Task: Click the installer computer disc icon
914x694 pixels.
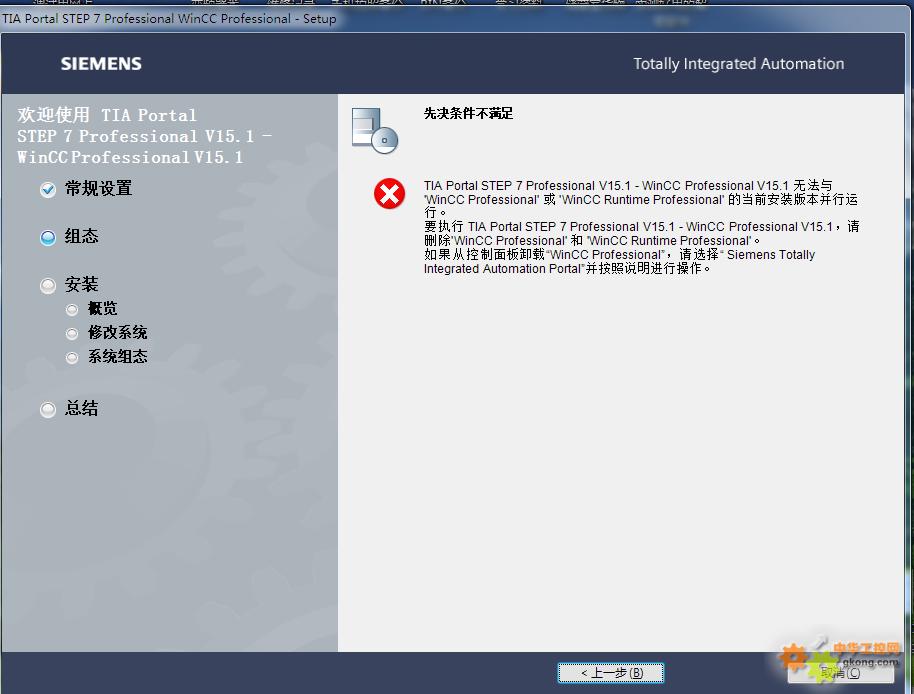Action: pyautogui.click(x=375, y=131)
